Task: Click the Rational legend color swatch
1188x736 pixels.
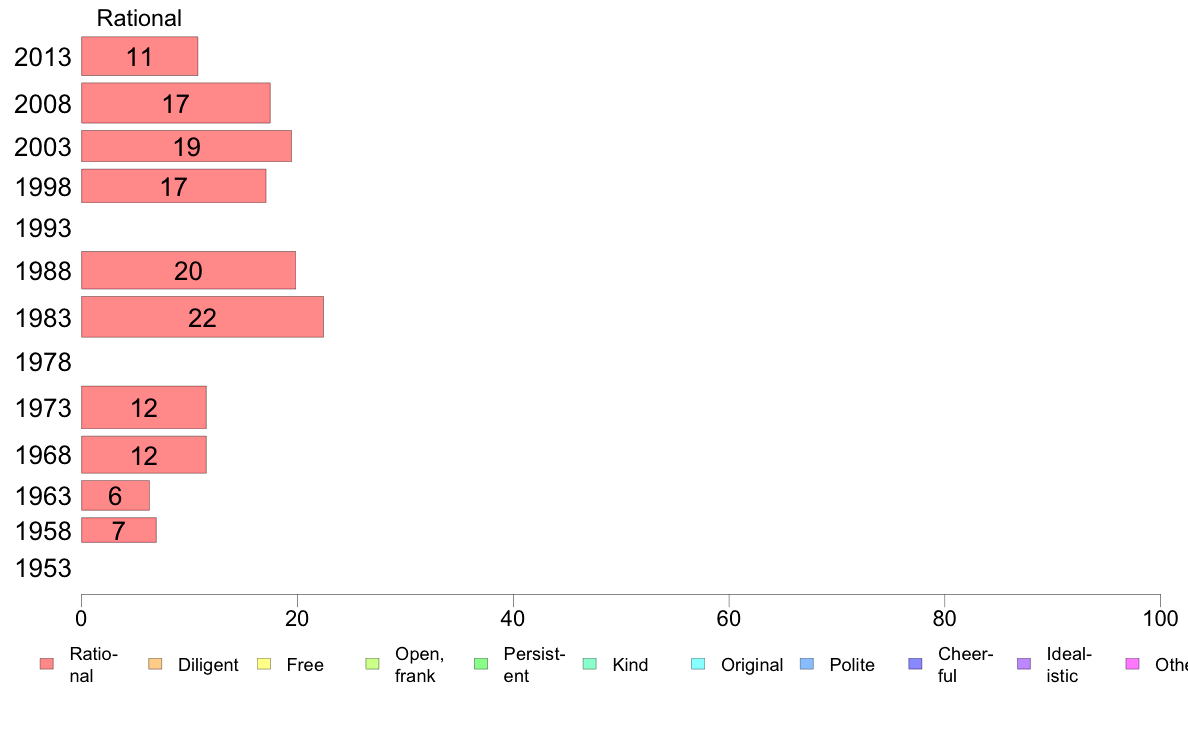Action: [46, 665]
